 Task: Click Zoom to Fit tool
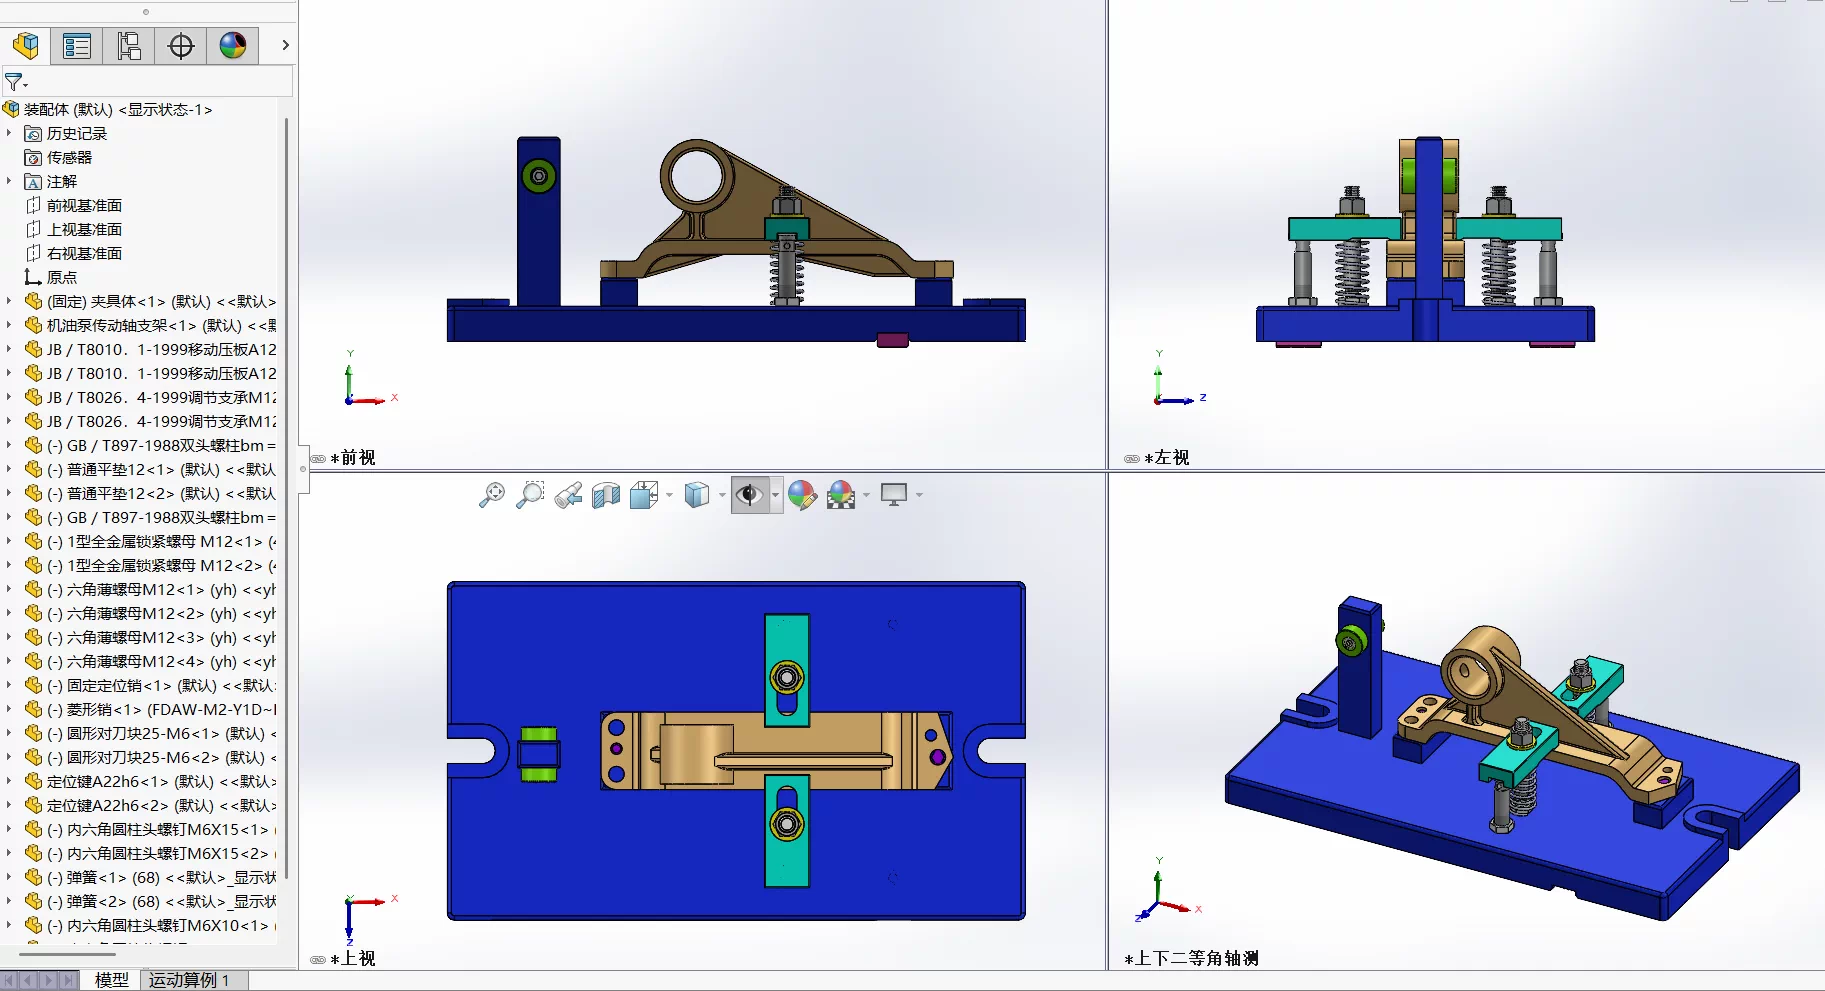click(492, 495)
